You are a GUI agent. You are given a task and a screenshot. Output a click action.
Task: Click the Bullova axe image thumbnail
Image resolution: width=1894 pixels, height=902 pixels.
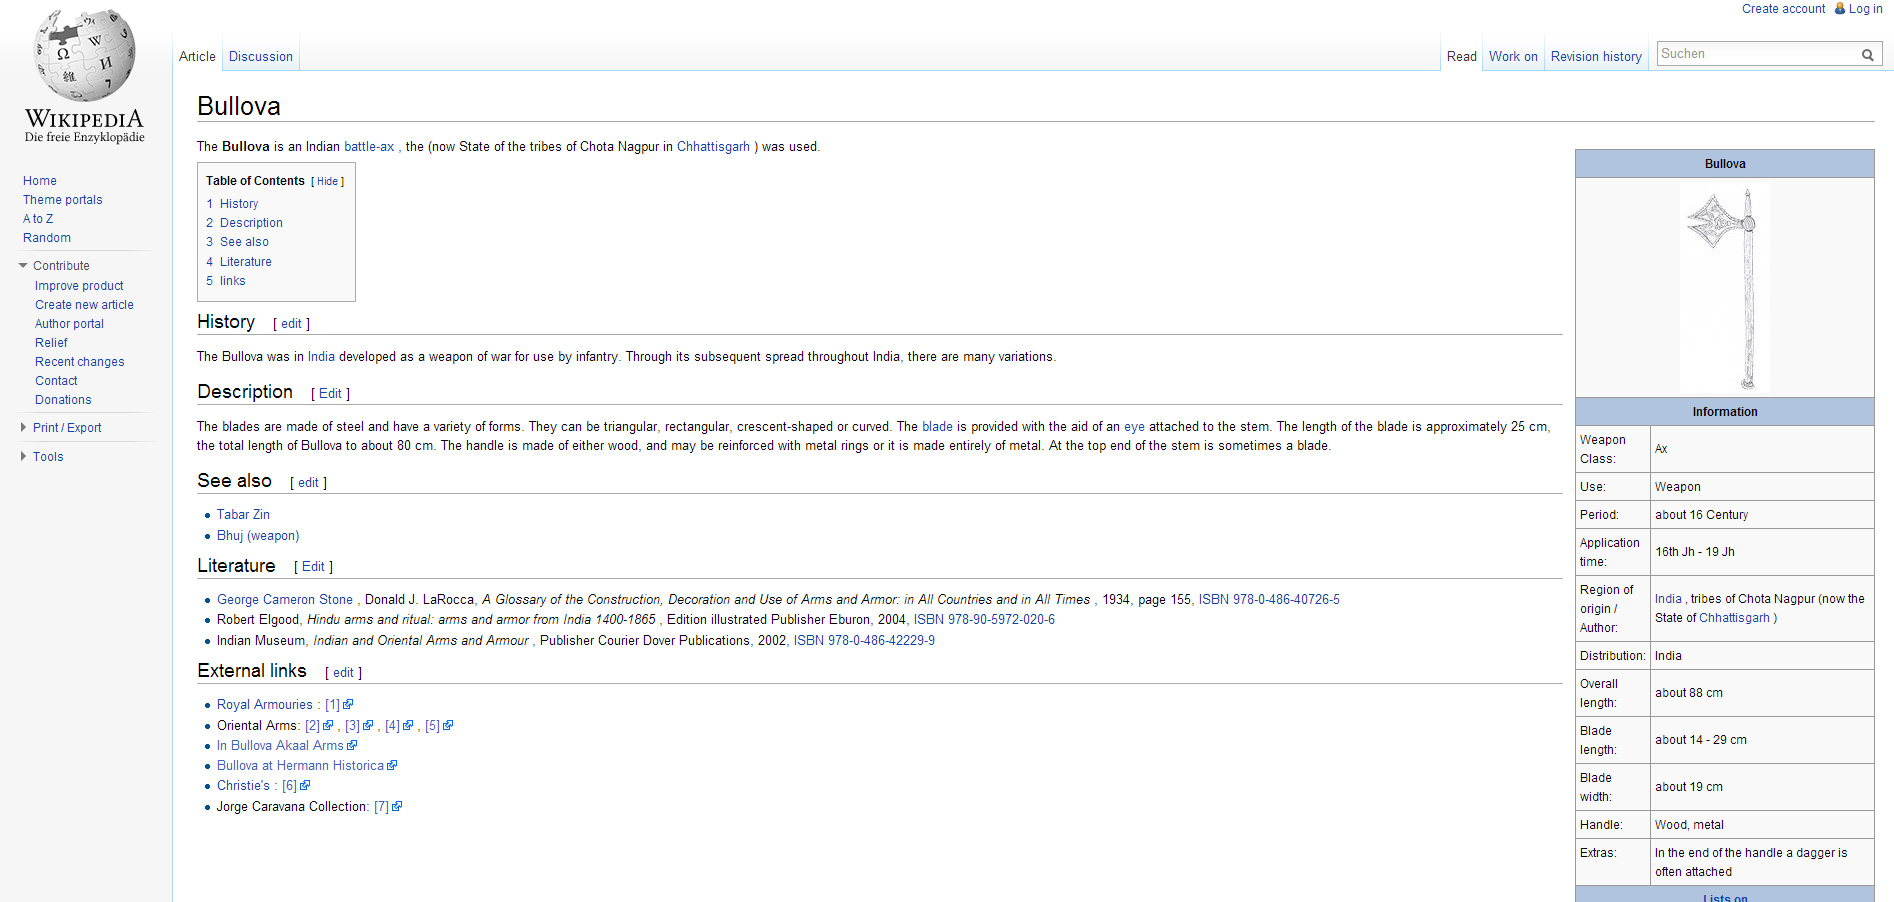click(1724, 287)
